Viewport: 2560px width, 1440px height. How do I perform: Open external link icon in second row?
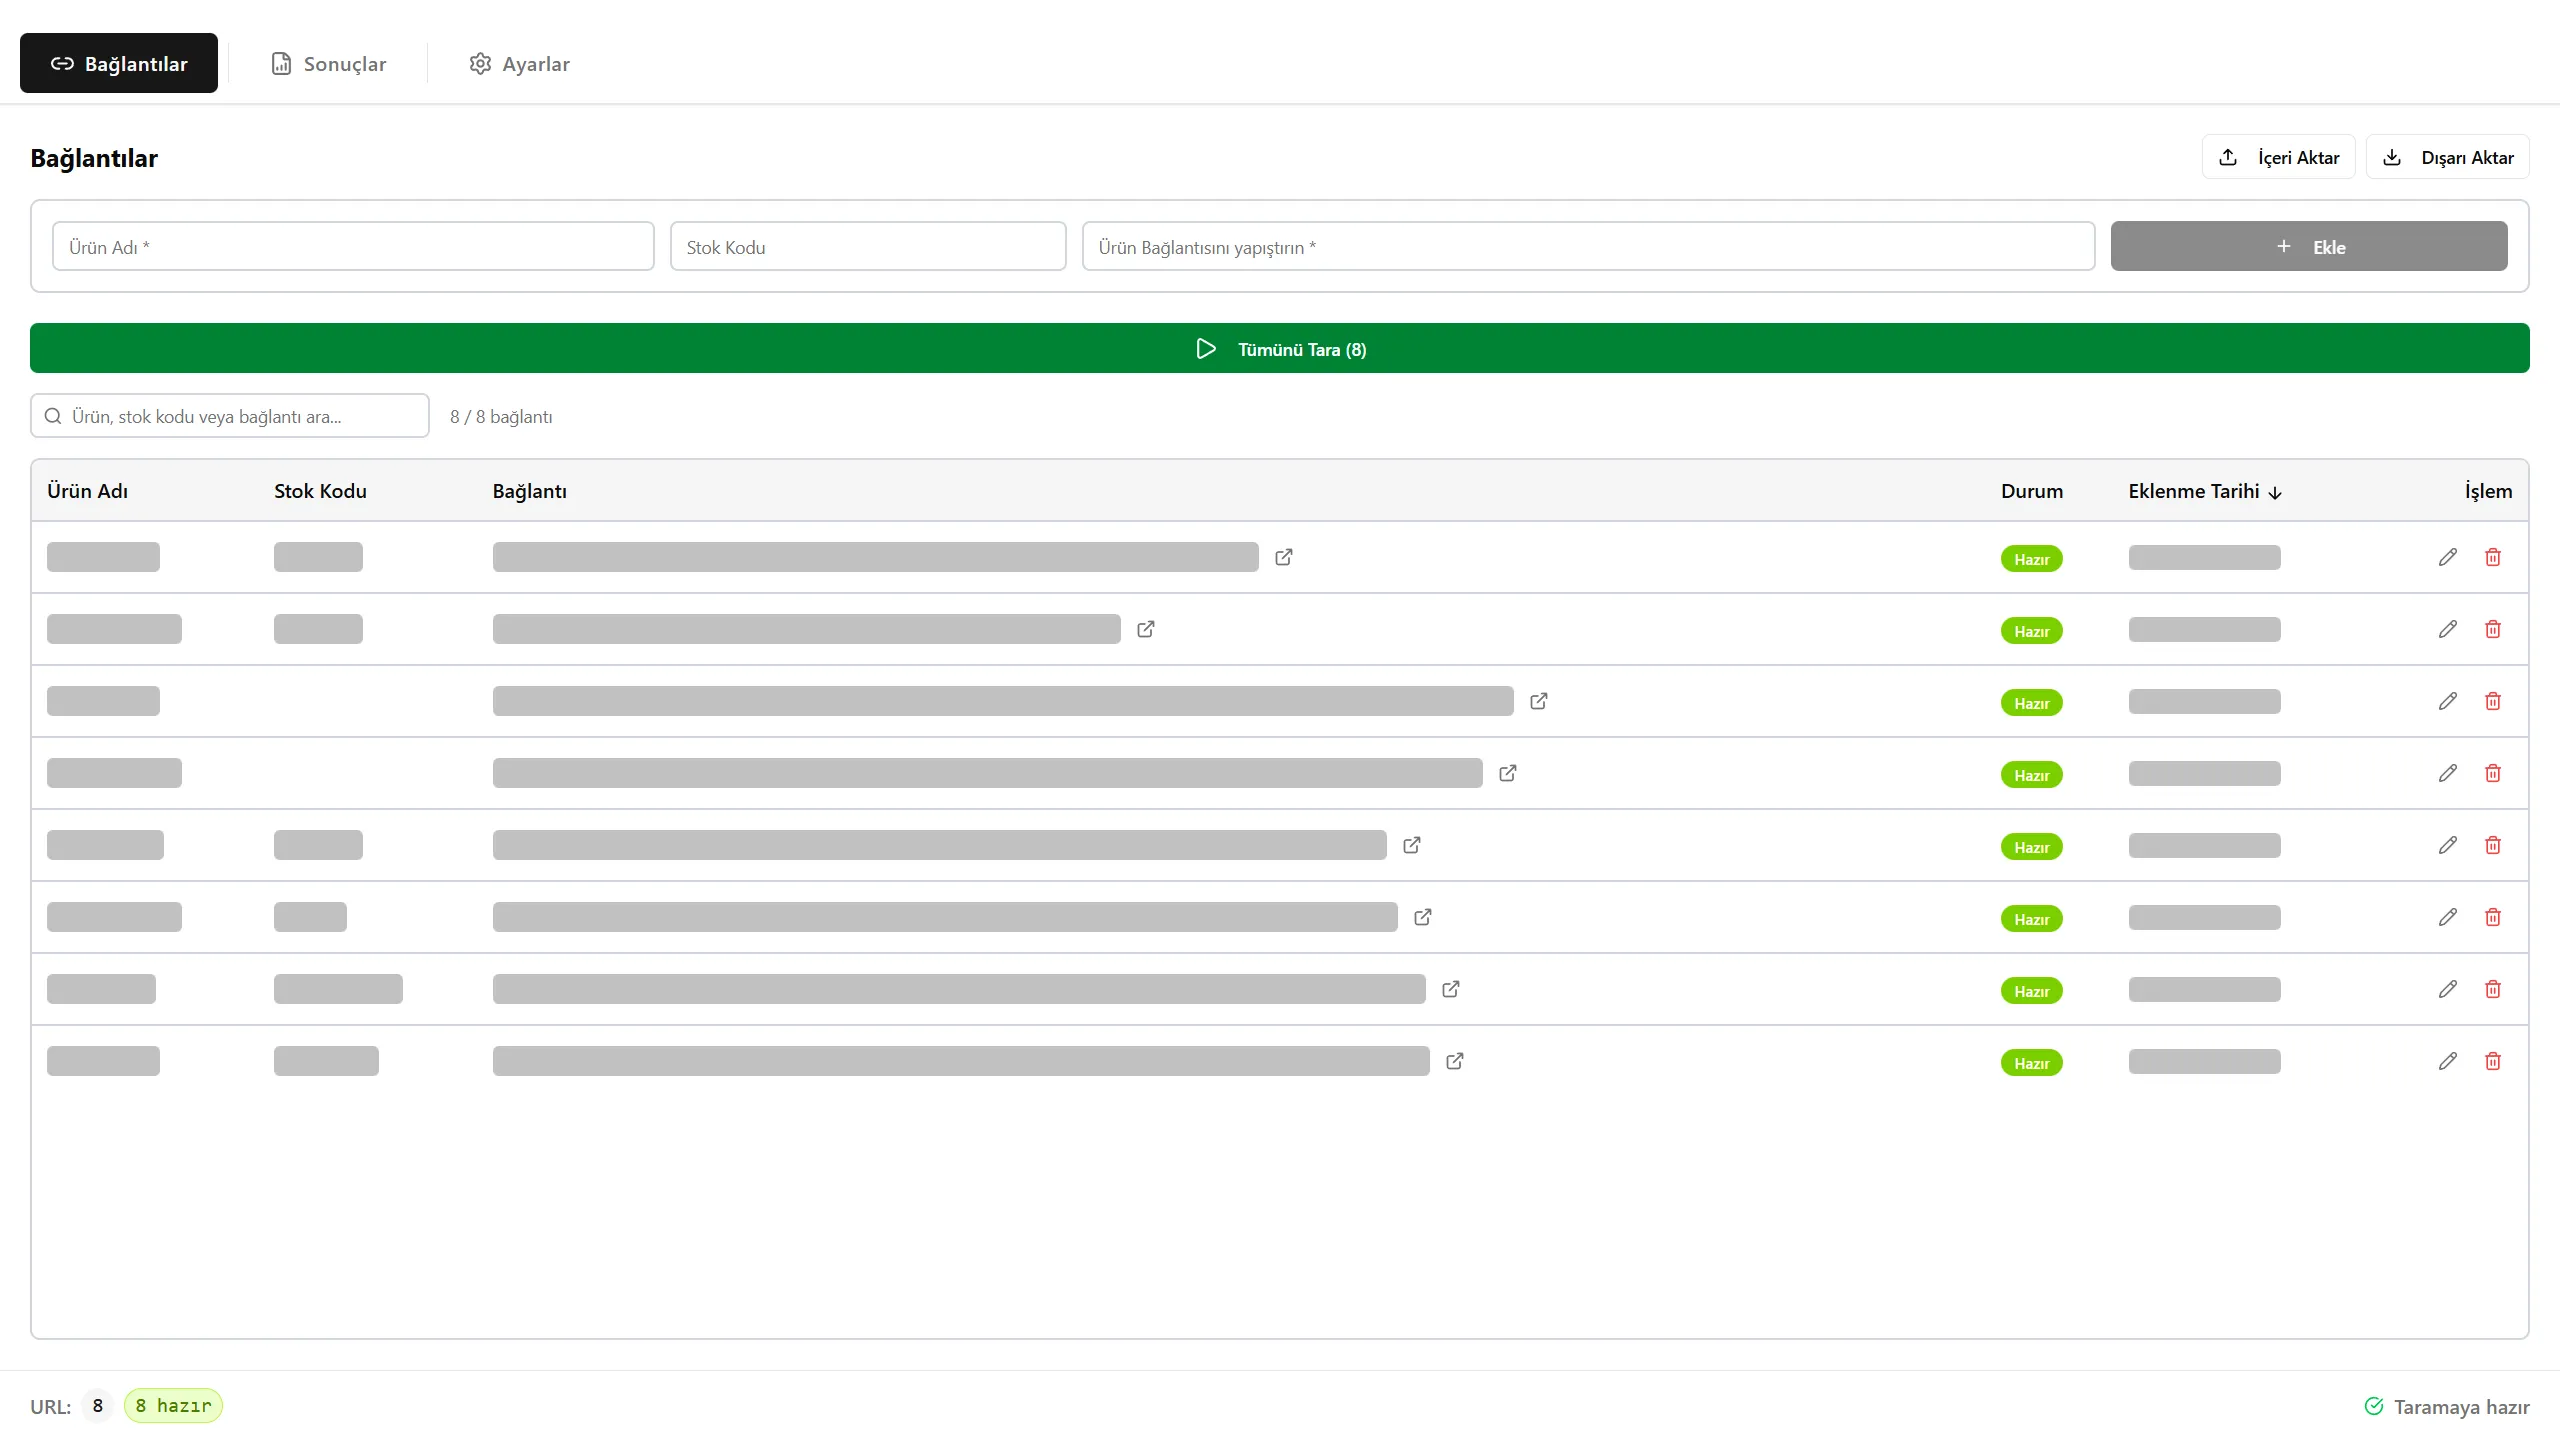1146,629
